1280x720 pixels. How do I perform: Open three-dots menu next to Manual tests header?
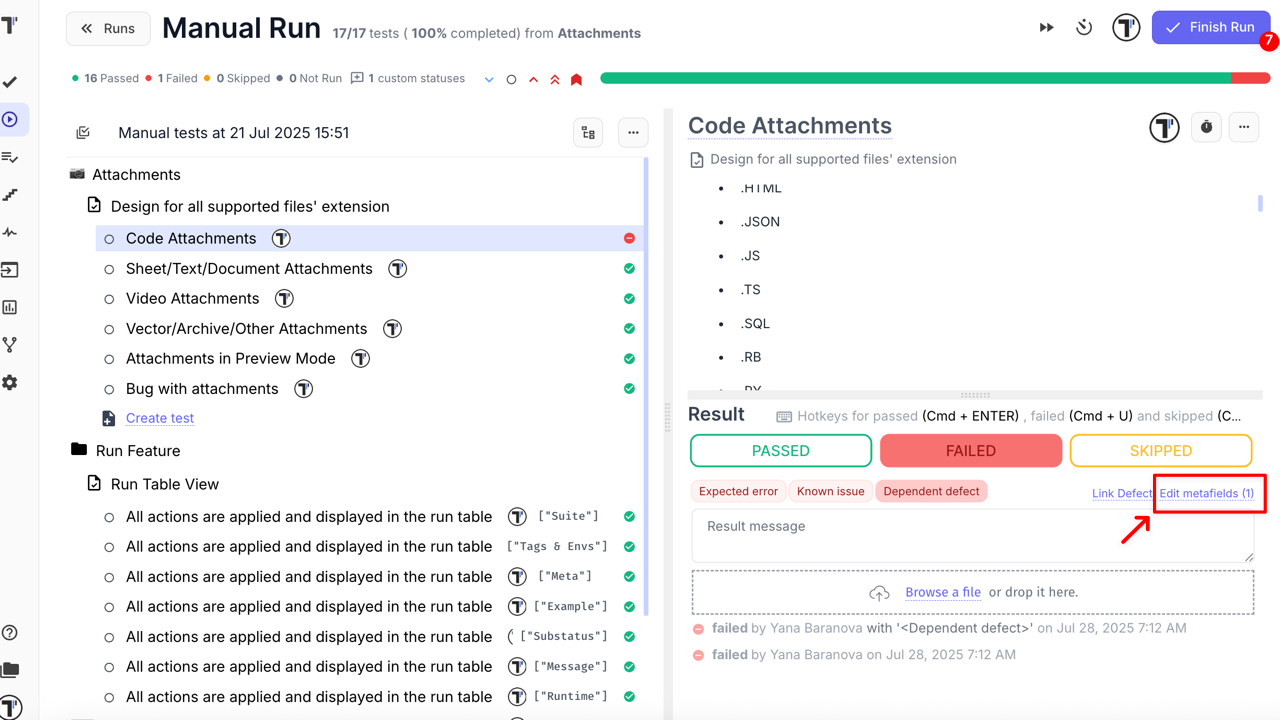(x=632, y=133)
